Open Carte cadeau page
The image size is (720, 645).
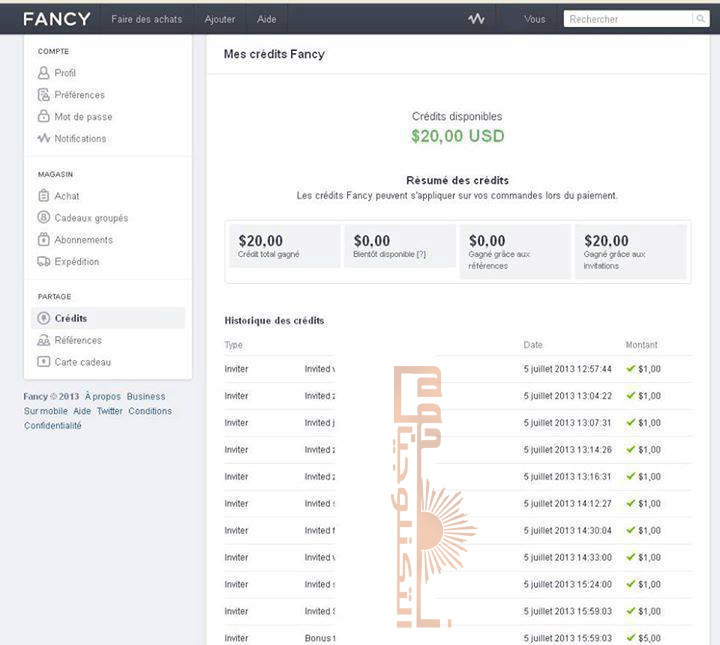click(83, 362)
